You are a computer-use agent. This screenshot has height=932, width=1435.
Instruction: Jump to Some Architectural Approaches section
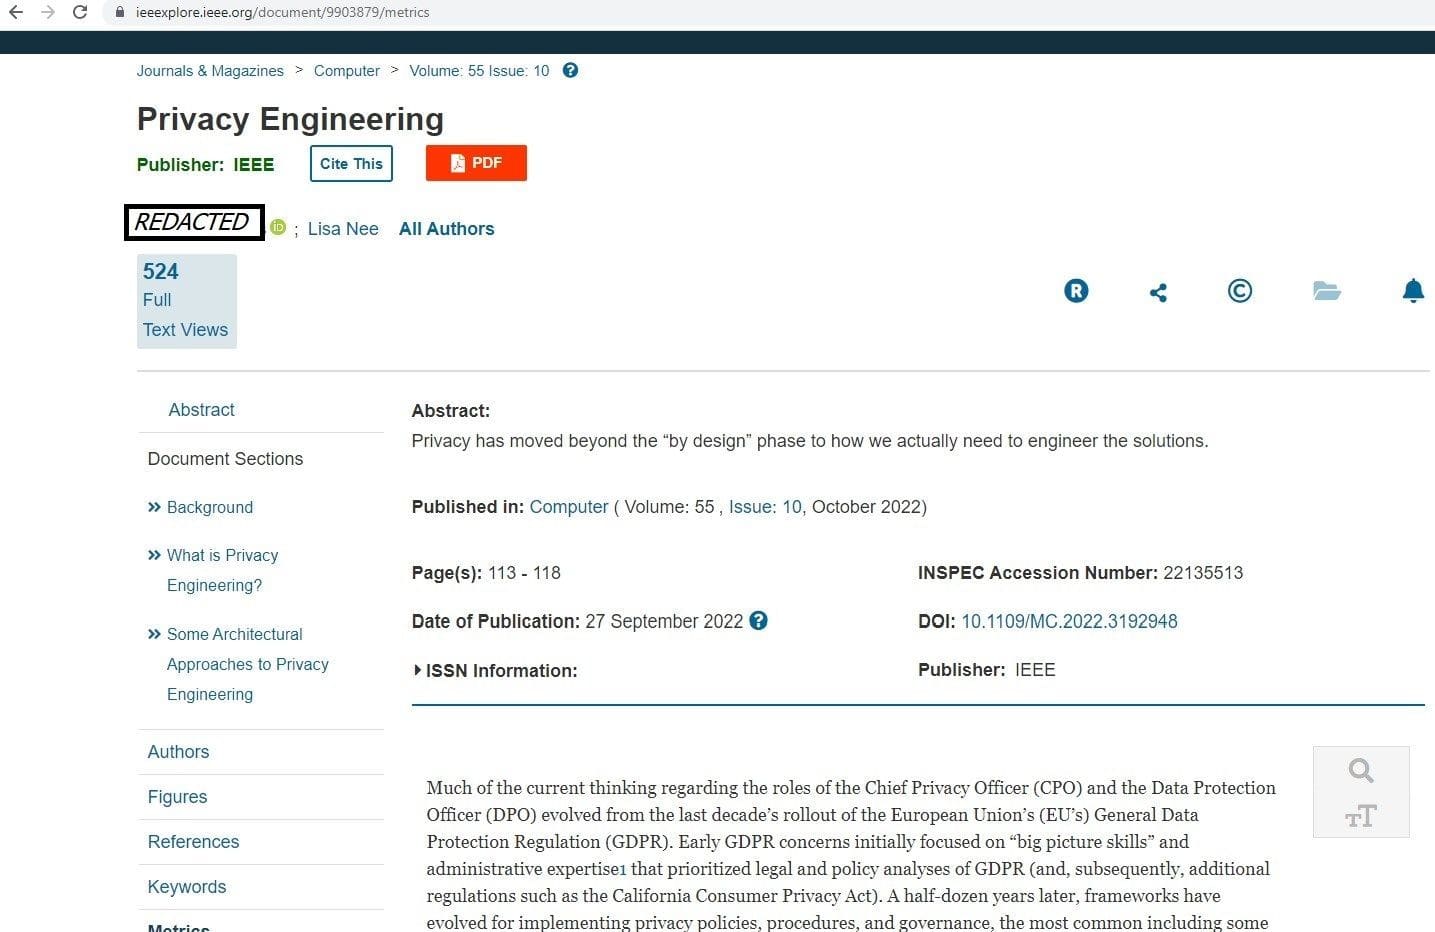pyautogui.click(x=248, y=664)
